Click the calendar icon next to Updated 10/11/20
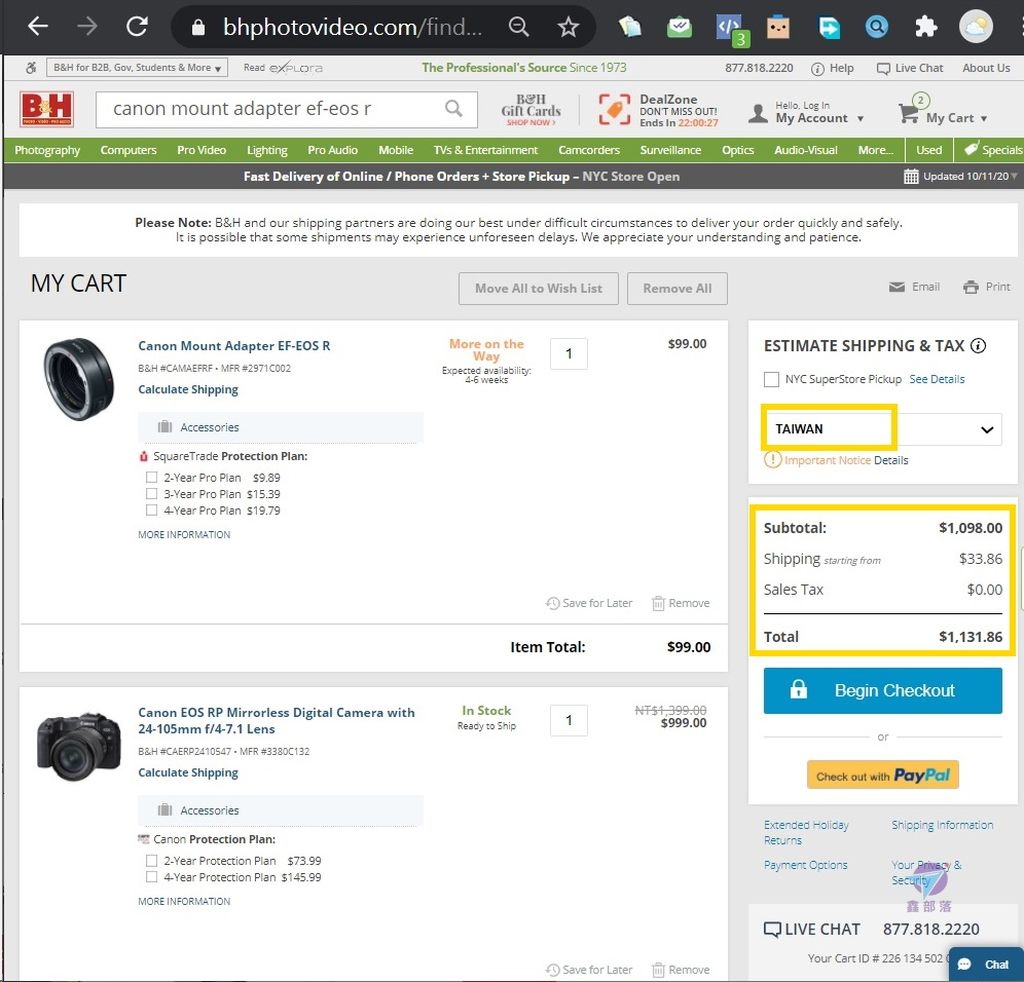This screenshot has height=982, width=1024. [x=911, y=176]
